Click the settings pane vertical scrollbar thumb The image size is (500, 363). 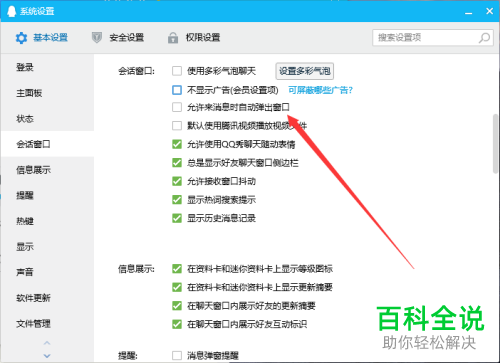click(496, 144)
